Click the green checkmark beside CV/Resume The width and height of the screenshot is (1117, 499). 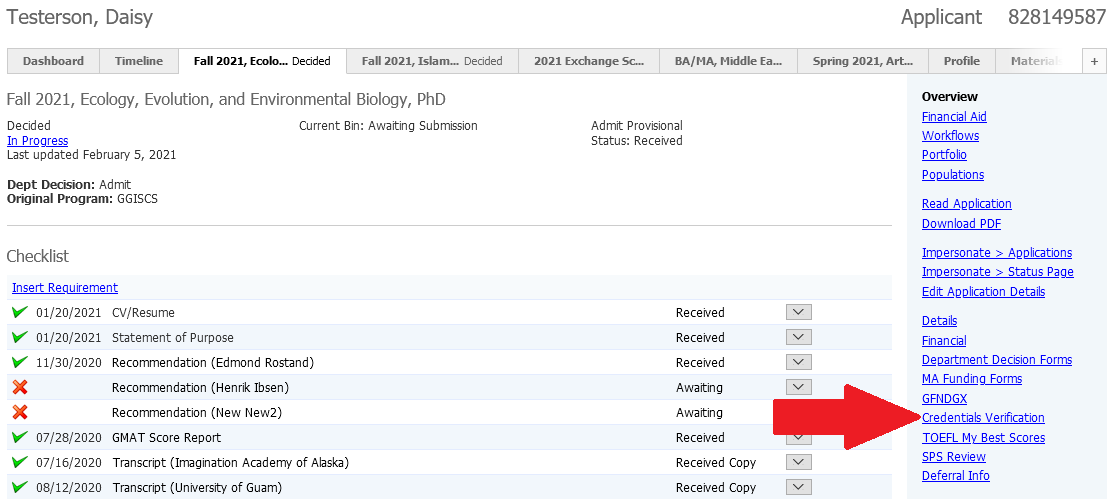pos(20,312)
